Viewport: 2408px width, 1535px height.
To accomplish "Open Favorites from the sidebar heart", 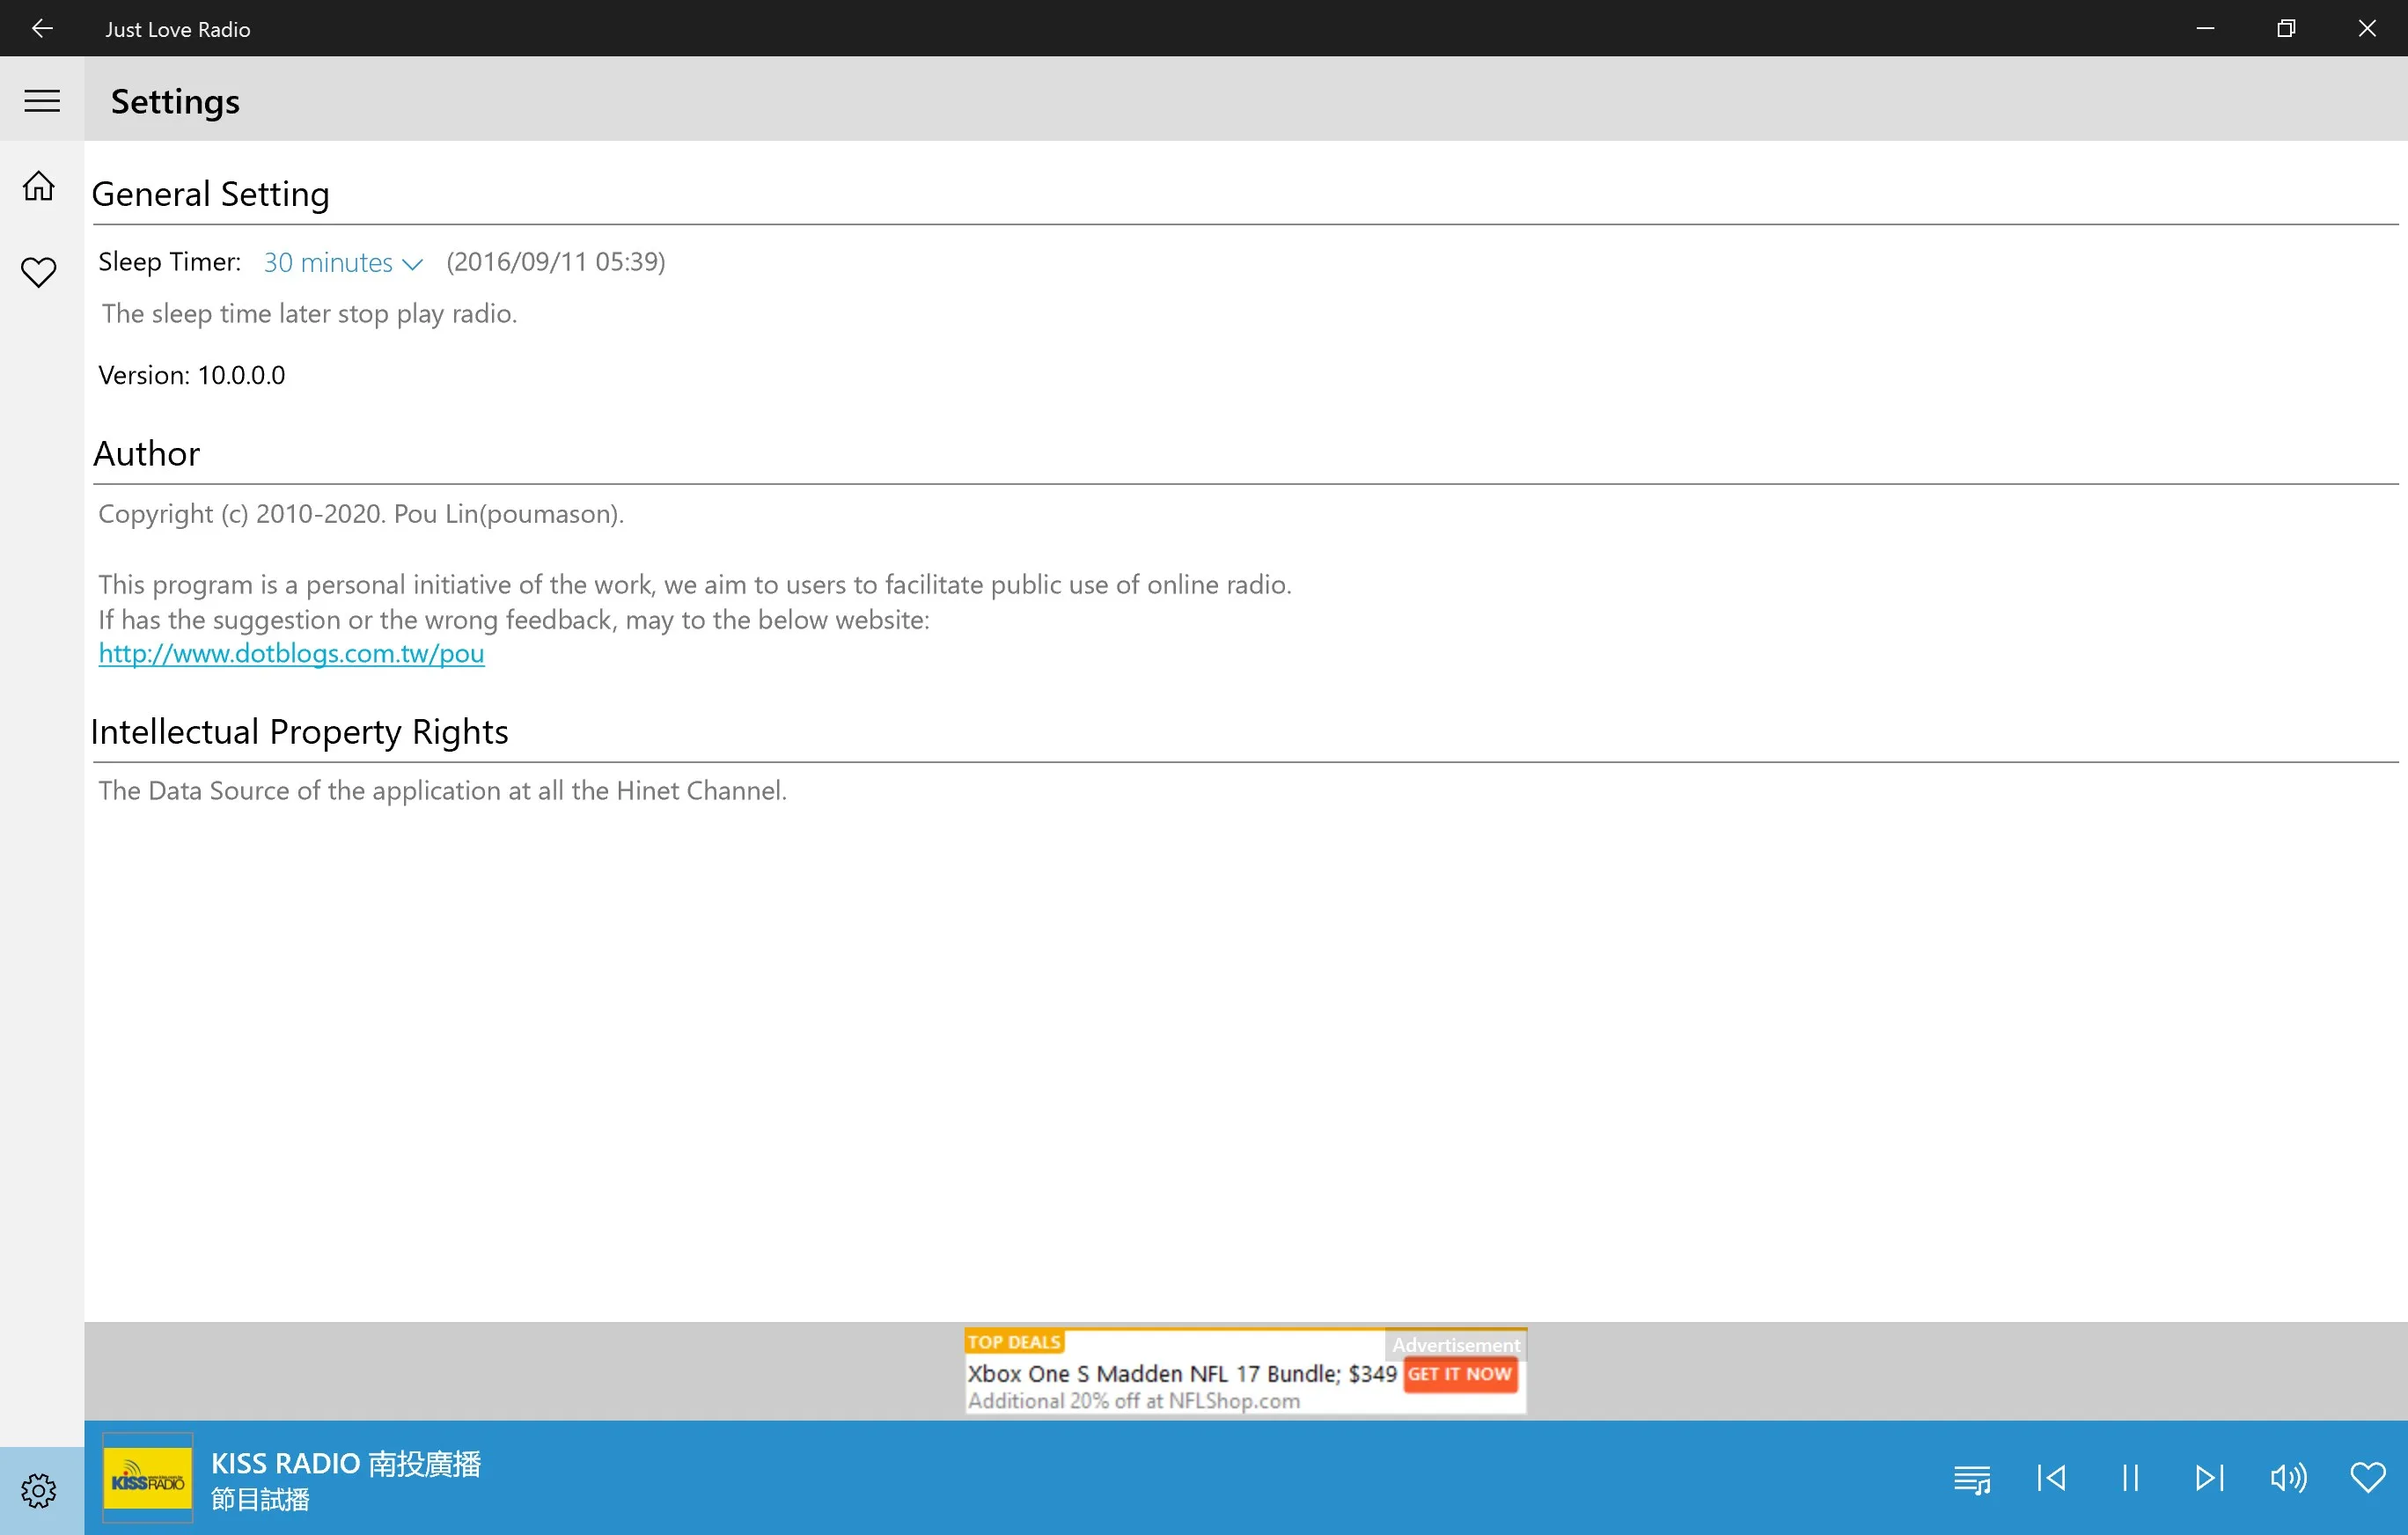I will pyautogui.click(x=39, y=272).
